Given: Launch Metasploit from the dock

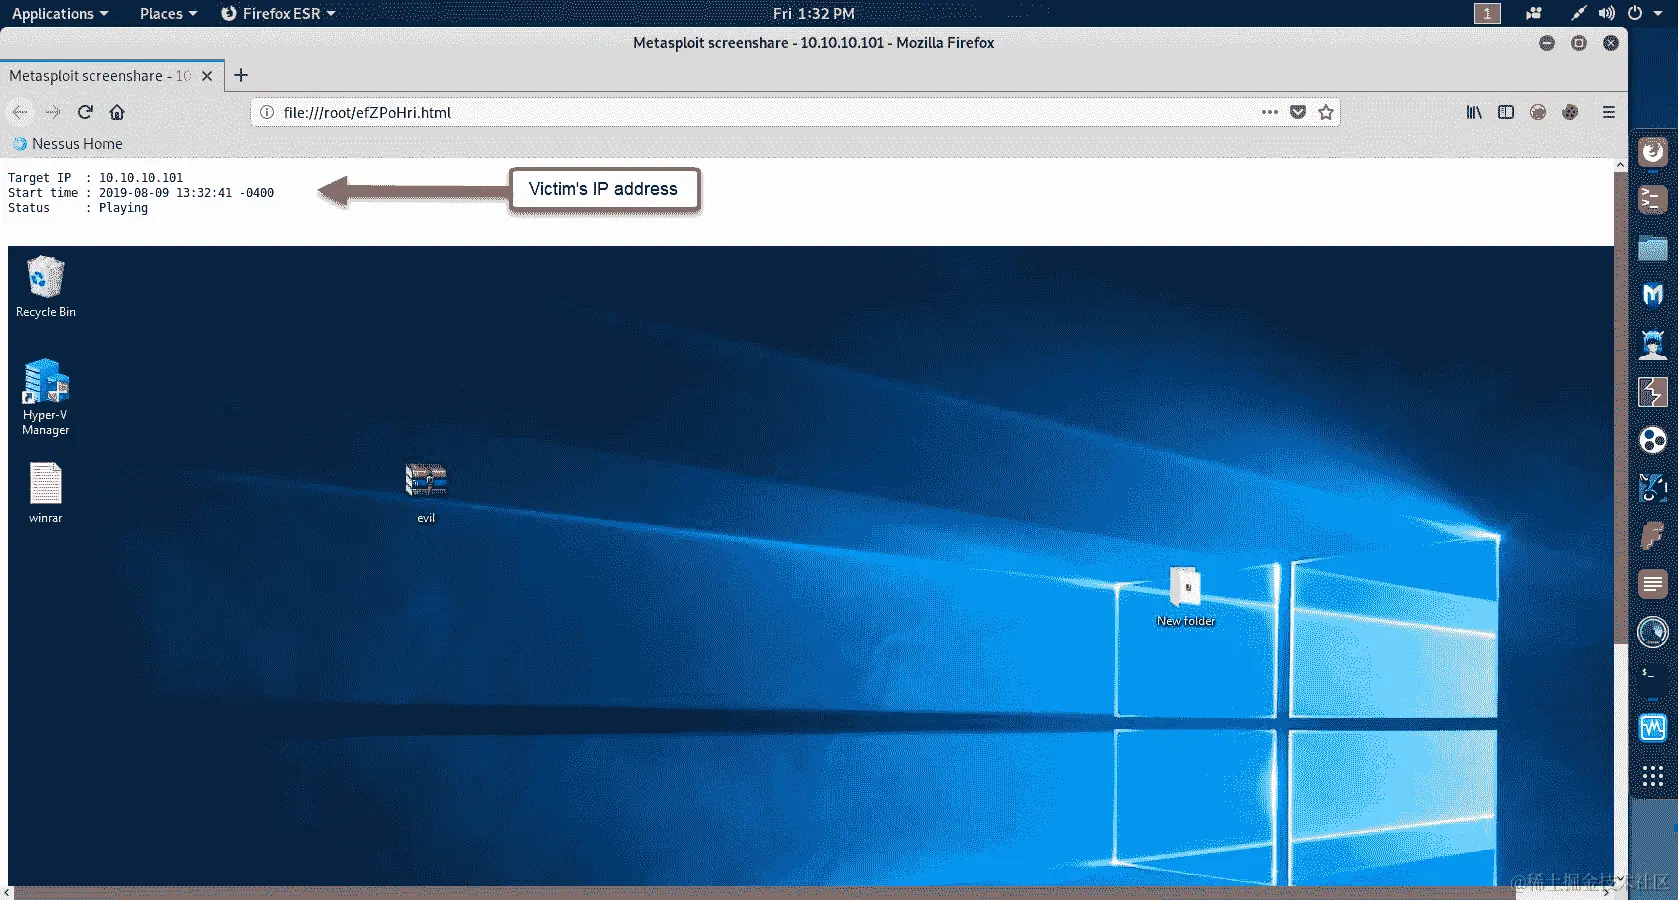Looking at the screenshot, I should (1653, 296).
